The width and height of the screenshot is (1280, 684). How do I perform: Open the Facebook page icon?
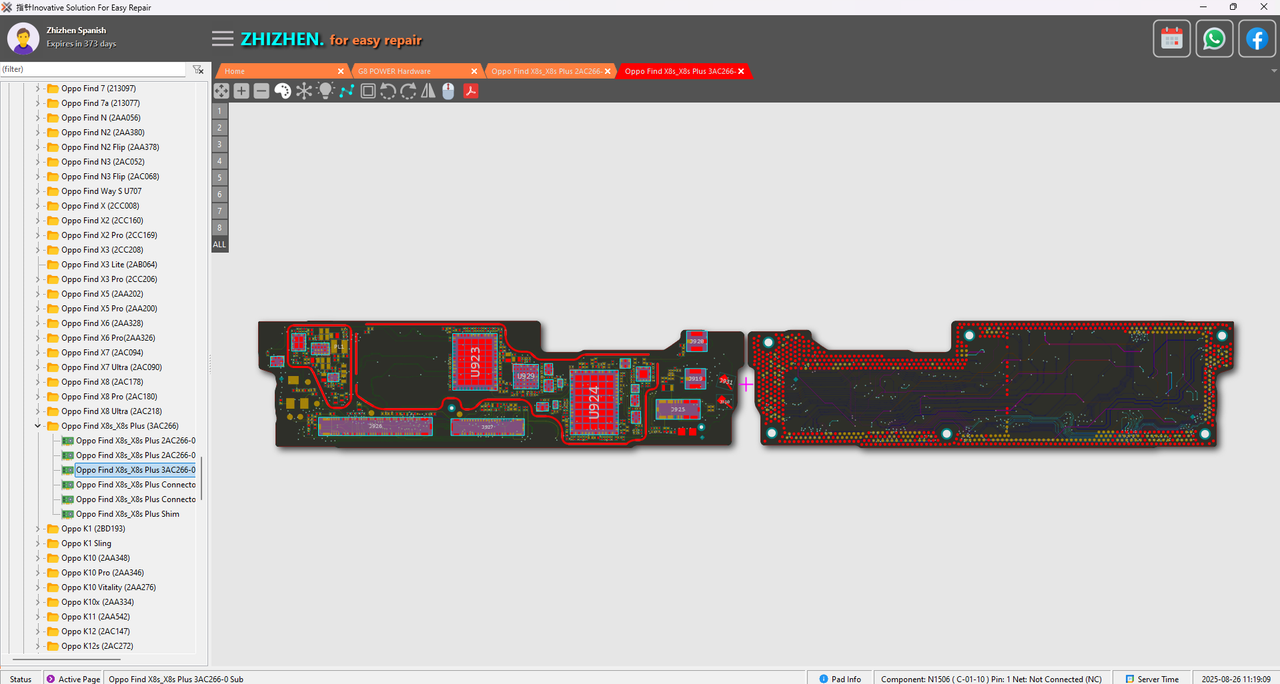1257,39
